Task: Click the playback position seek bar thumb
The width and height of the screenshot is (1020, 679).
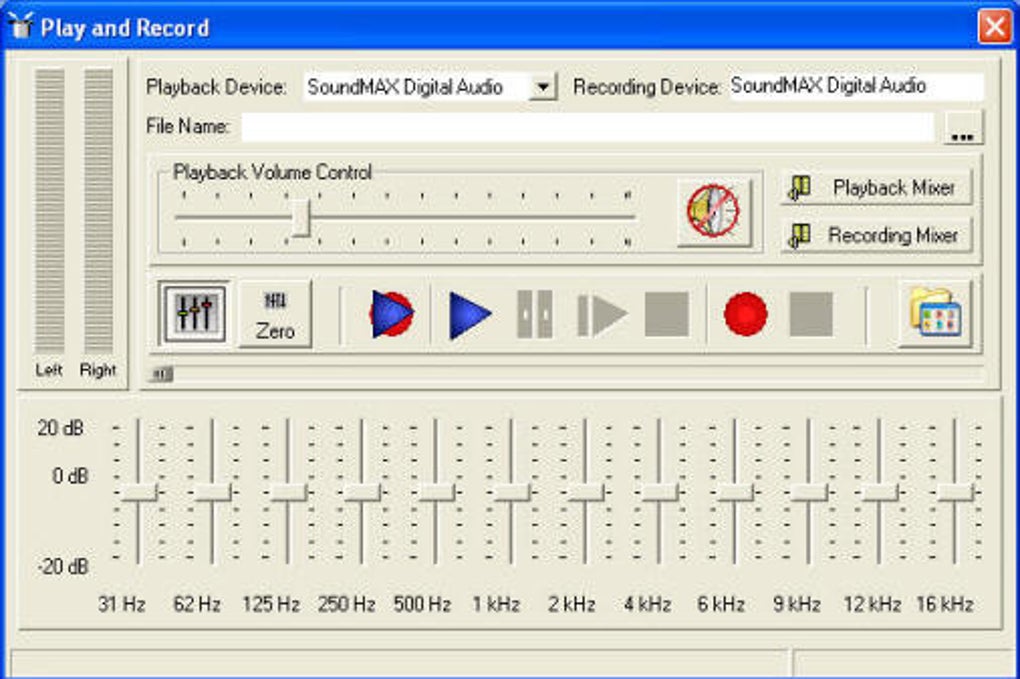Action: click(x=162, y=375)
